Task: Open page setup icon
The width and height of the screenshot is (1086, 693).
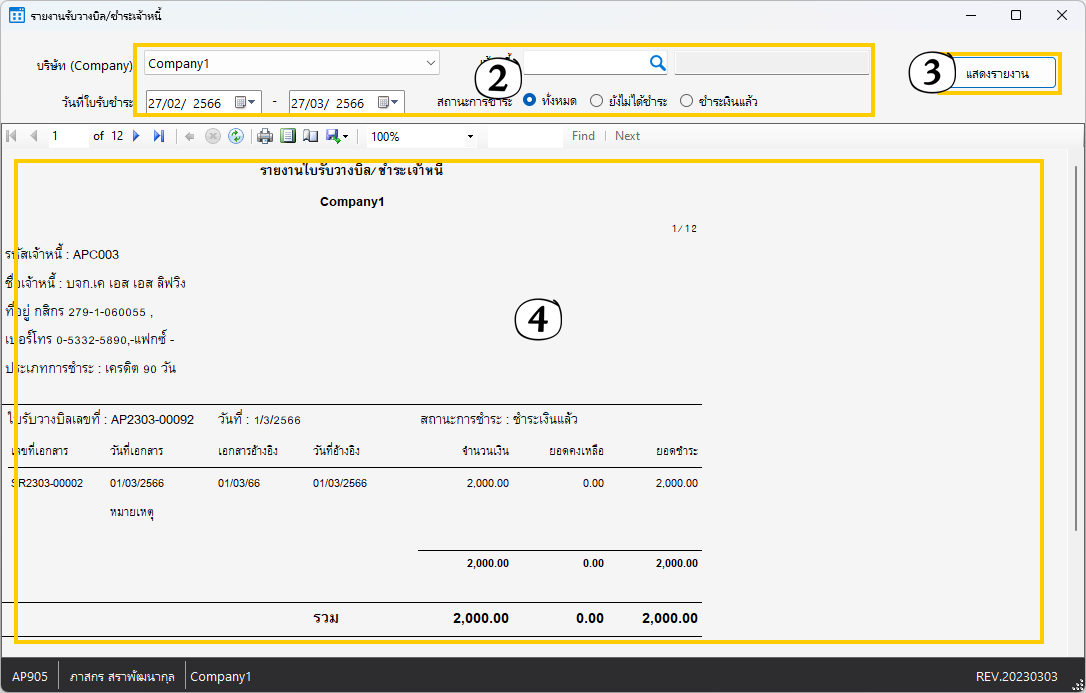Action: pos(310,136)
